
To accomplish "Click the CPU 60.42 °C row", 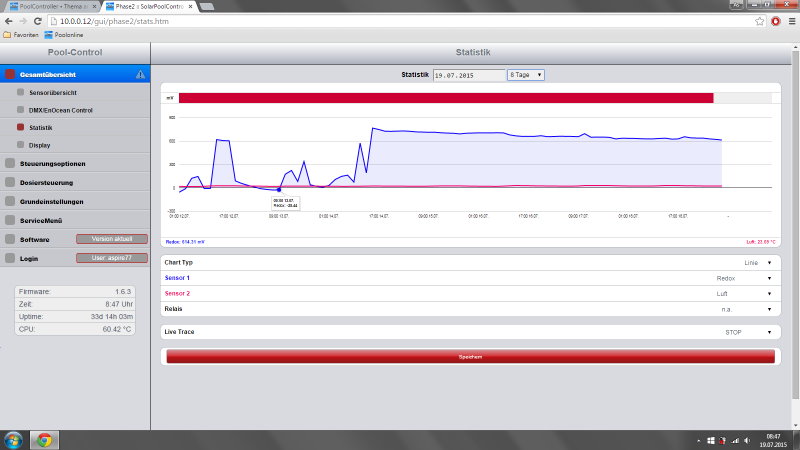I will click(x=75, y=329).
